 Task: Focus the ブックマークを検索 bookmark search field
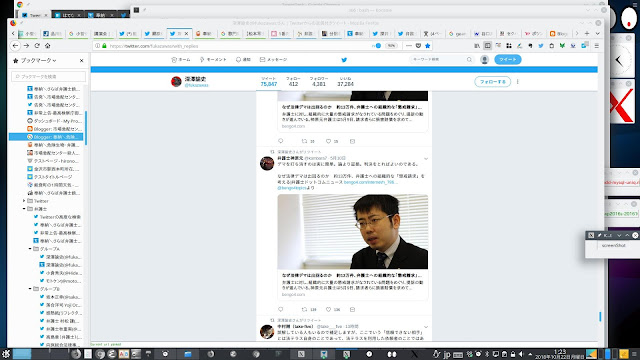pyautogui.click(x=49, y=76)
